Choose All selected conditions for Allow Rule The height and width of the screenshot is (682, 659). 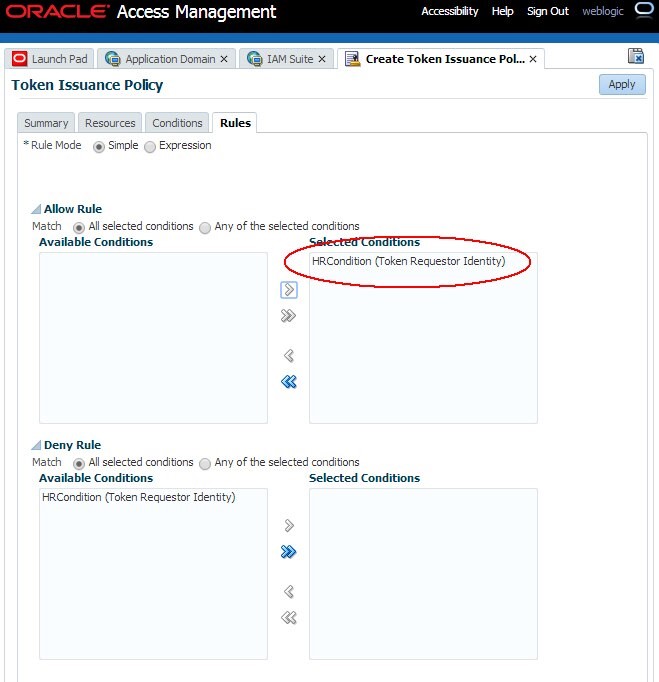[x=79, y=227]
